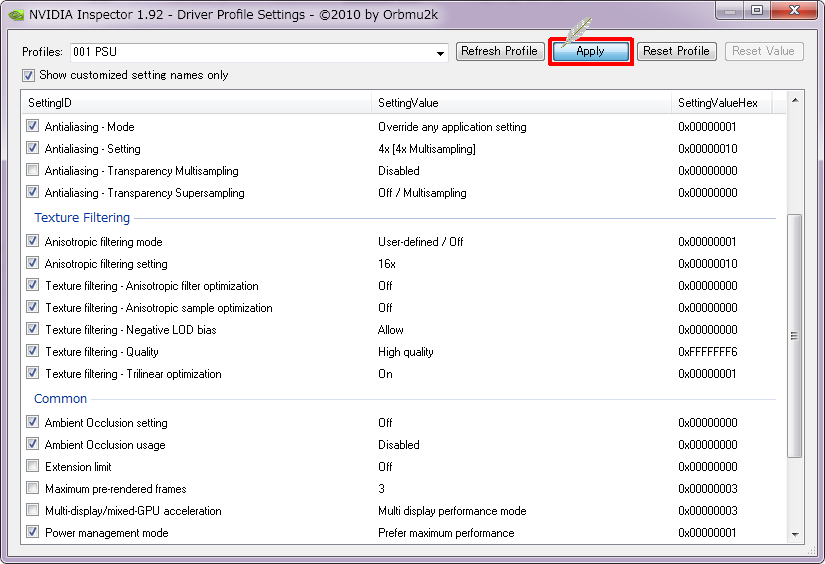This screenshot has height=564, width=825.
Task: Check Antialiasing - Transparency Multisampling checkbox
Action: click(33, 170)
